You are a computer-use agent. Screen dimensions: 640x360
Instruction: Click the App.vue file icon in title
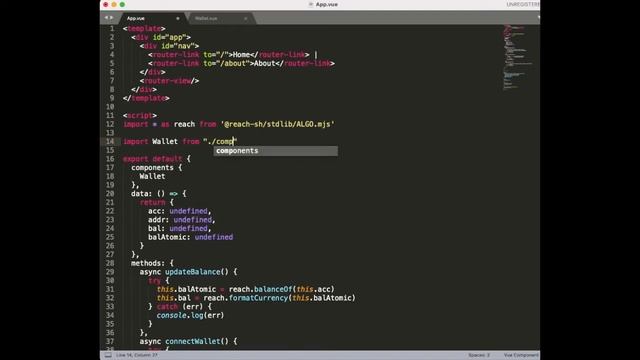point(311,4)
